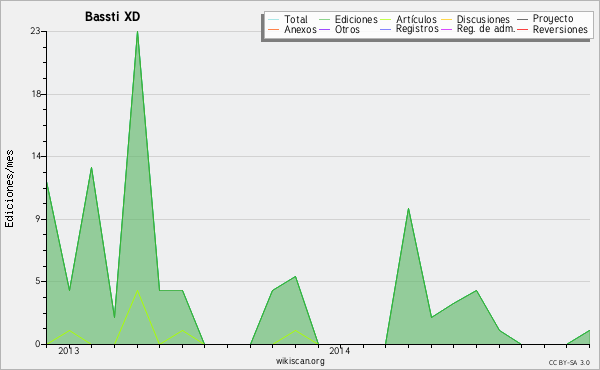Select the 'Discusiones' legend entry
600x370 pixels.
coord(483,19)
